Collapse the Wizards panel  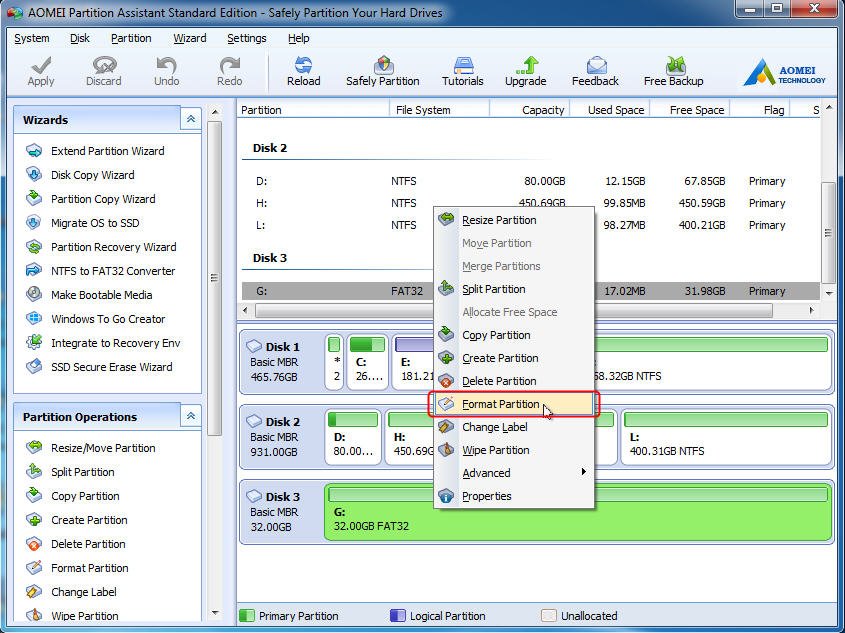pyautogui.click(x=190, y=118)
